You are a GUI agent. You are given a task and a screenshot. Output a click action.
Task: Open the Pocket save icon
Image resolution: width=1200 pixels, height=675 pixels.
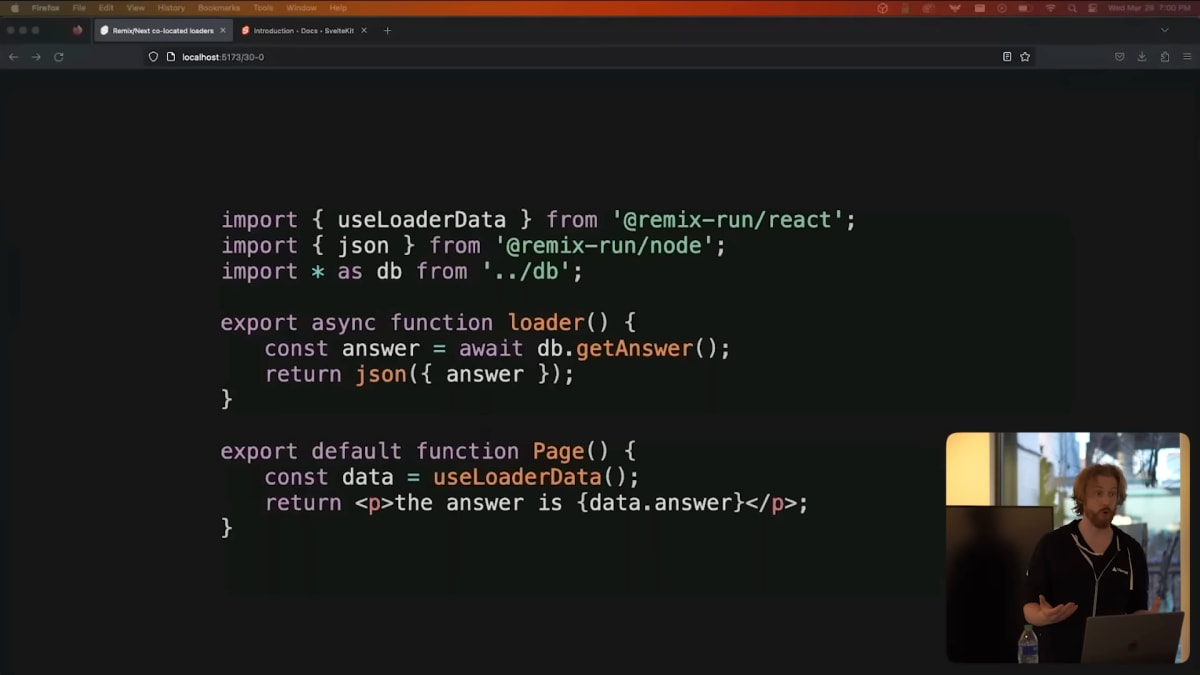[1120, 57]
